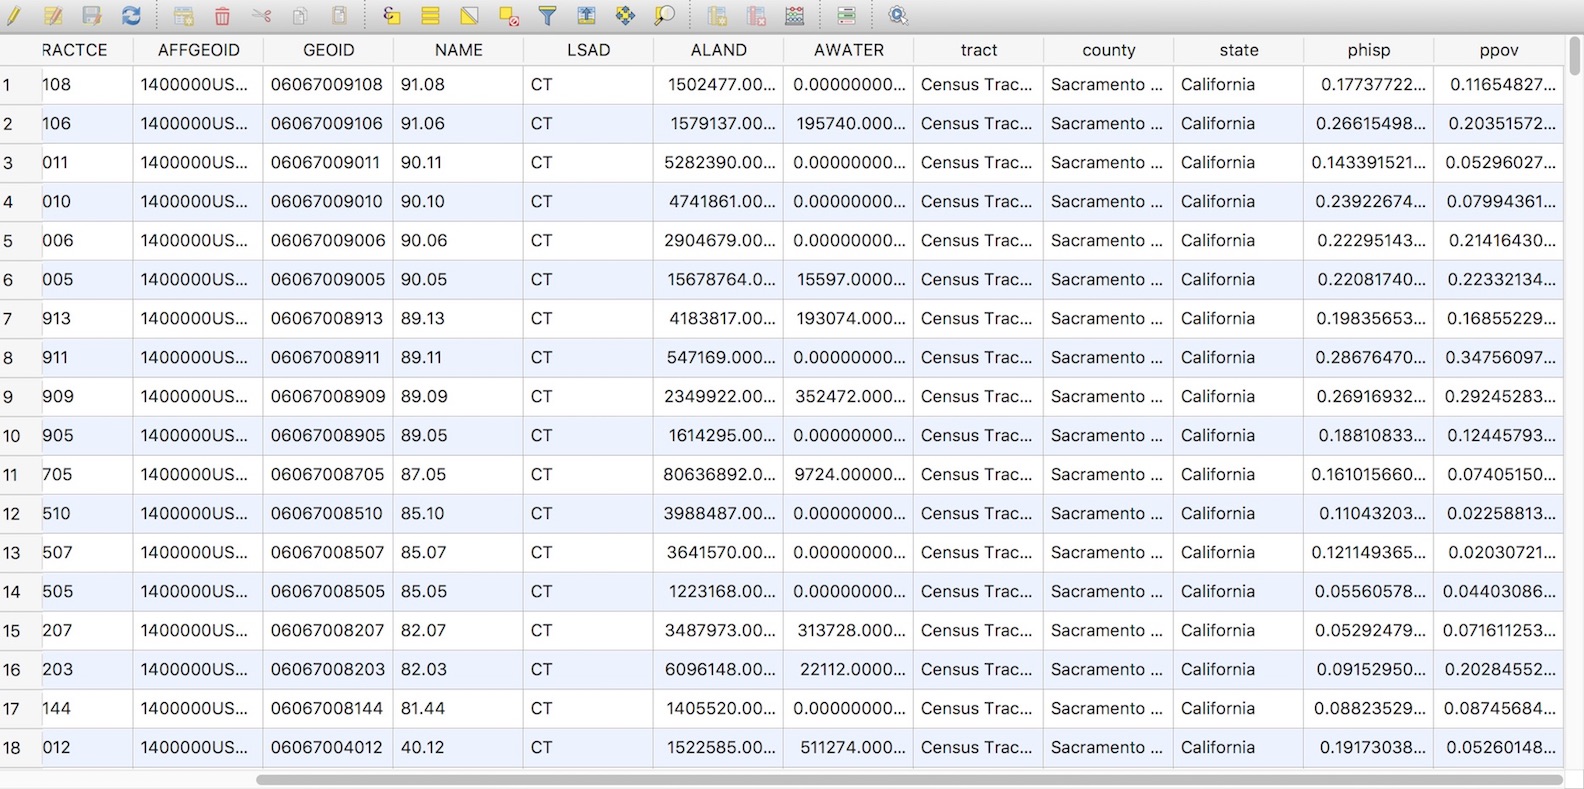Image resolution: width=1584 pixels, height=789 pixels.
Task: Open the field calculator
Action: pyautogui.click(x=795, y=15)
